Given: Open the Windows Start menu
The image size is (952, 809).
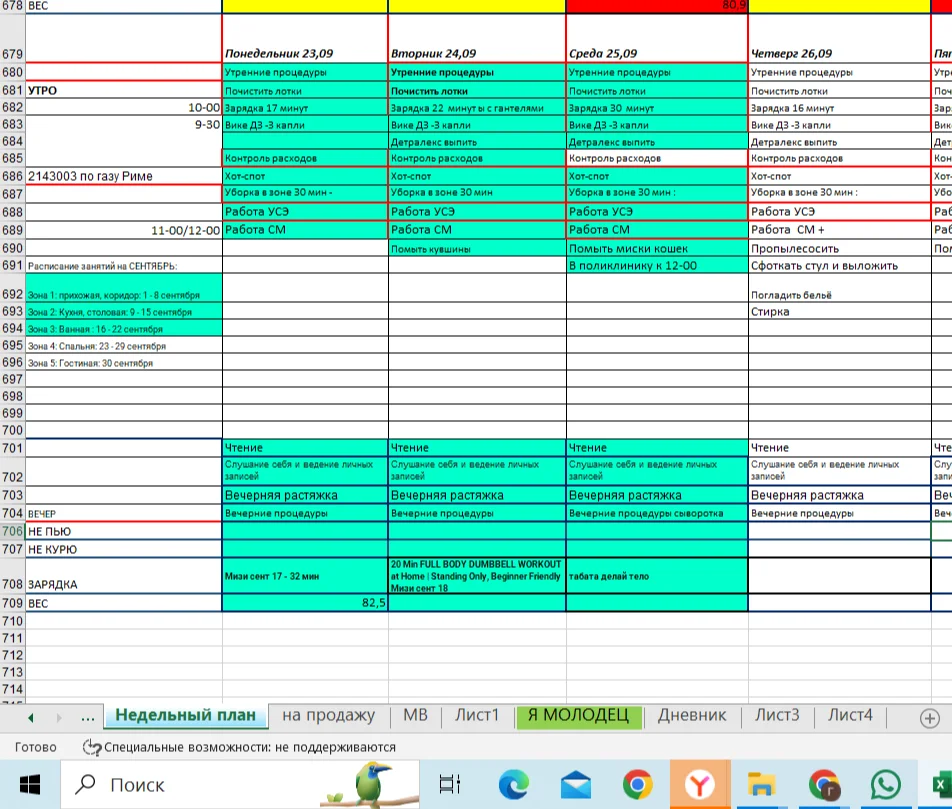Looking at the screenshot, I should pyautogui.click(x=28, y=784).
